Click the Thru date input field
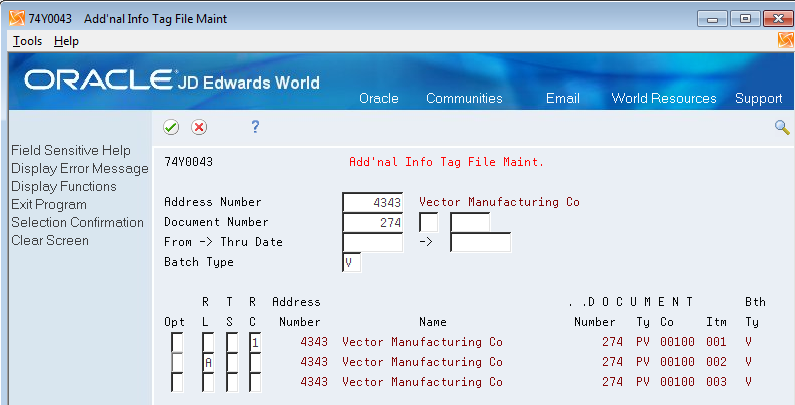The width and height of the screenshot is (795, 405). coord(480,242)
